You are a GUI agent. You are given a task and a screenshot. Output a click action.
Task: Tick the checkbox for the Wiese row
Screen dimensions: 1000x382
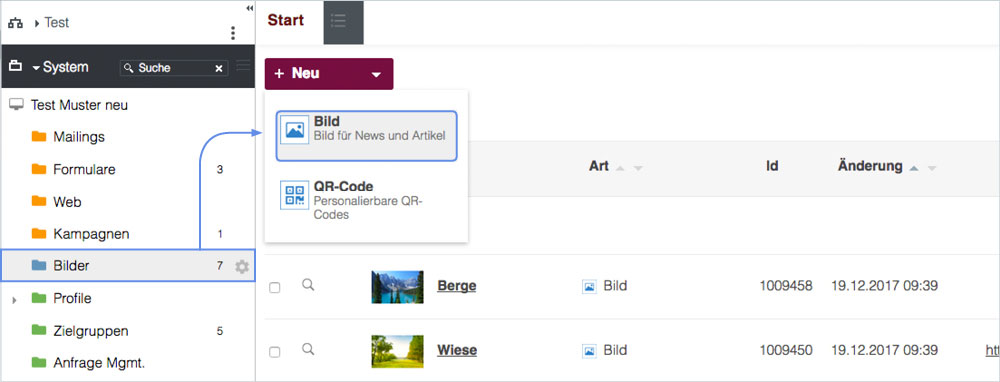275,352
